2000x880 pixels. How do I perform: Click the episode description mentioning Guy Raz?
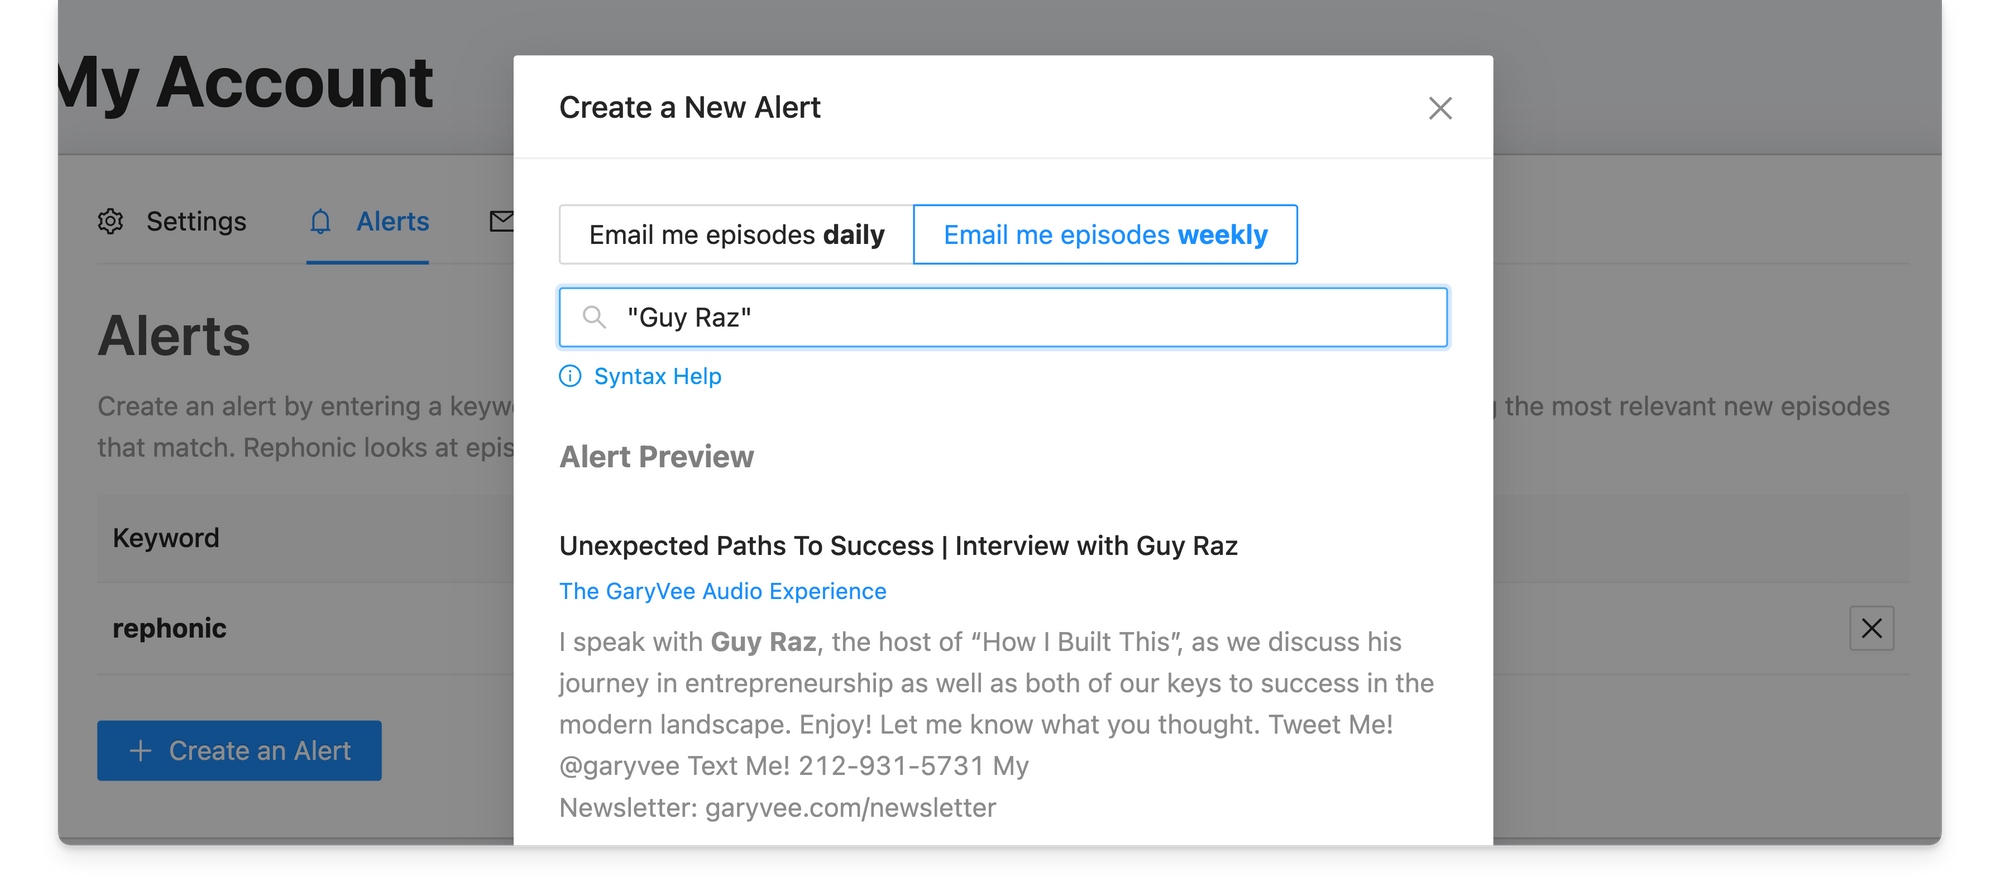pos(997,724)
